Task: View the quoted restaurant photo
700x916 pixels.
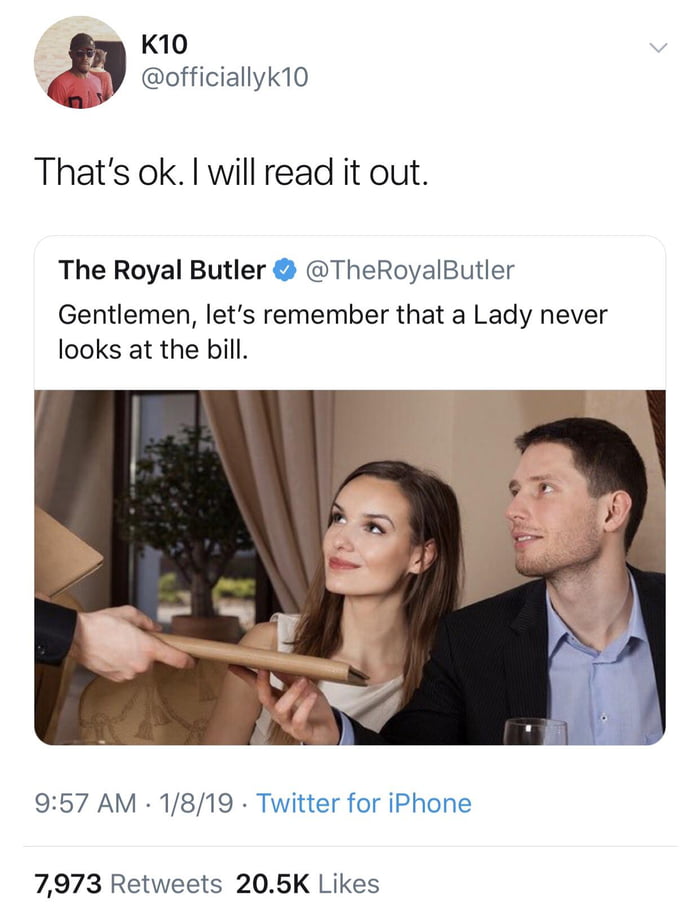Action: pos(349,567)
